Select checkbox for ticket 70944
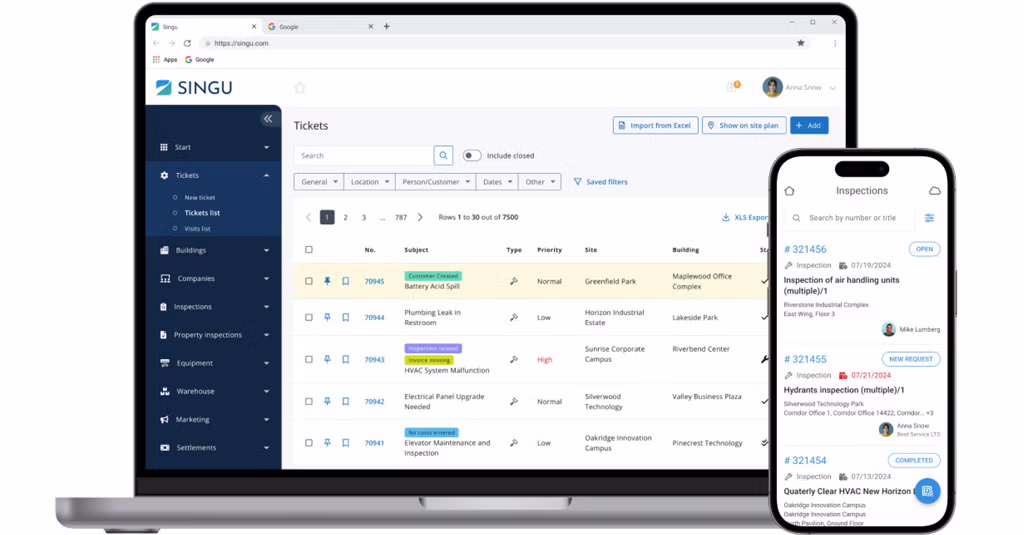1024x535 pixels. 309,317
